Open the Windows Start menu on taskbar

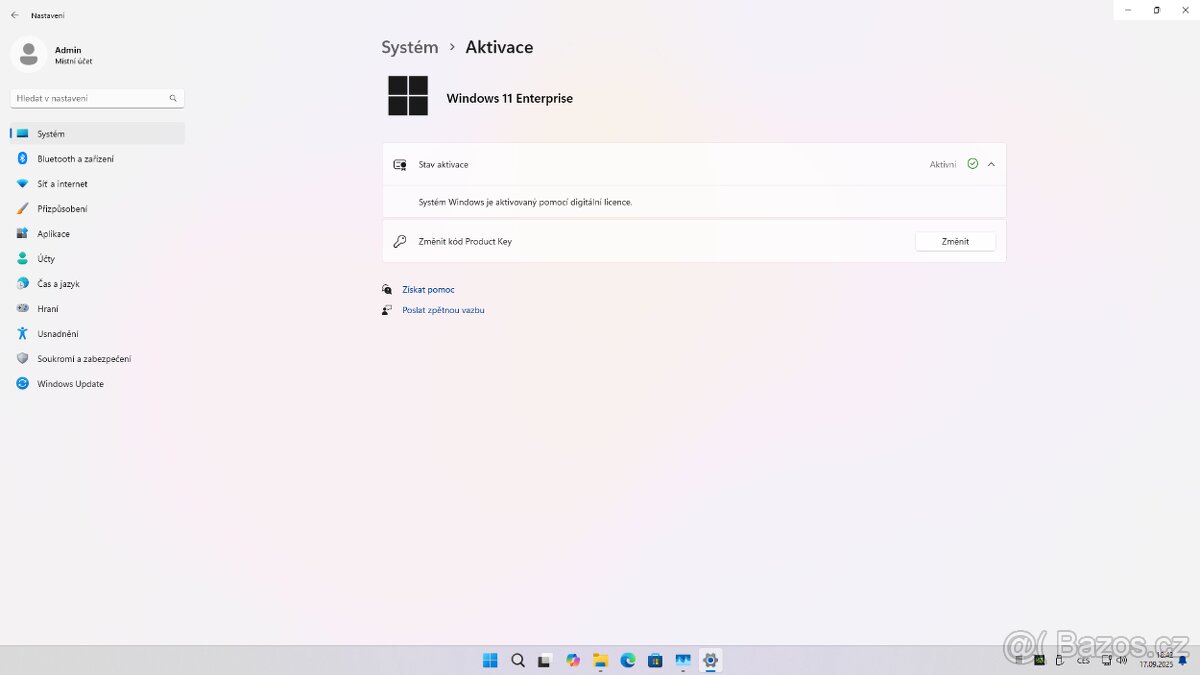490,660
